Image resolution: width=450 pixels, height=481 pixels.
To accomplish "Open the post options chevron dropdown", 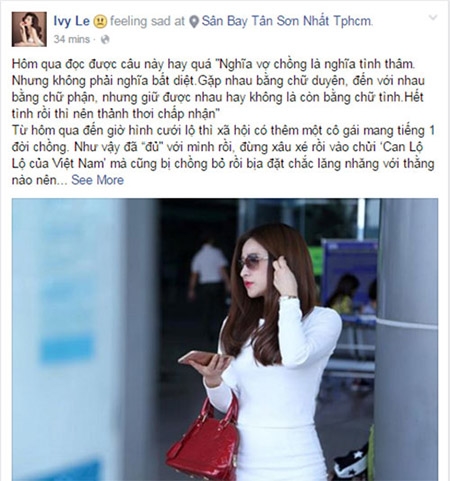I will [x=432, y=18].
